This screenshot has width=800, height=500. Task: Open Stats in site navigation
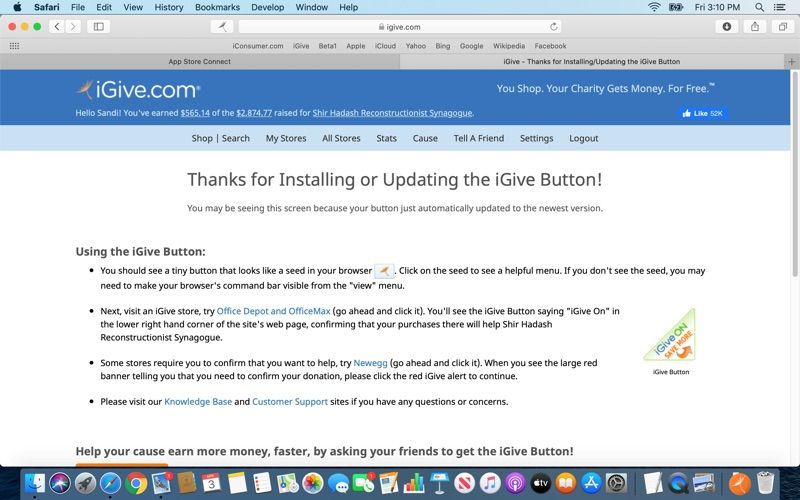tap(386, 138)
